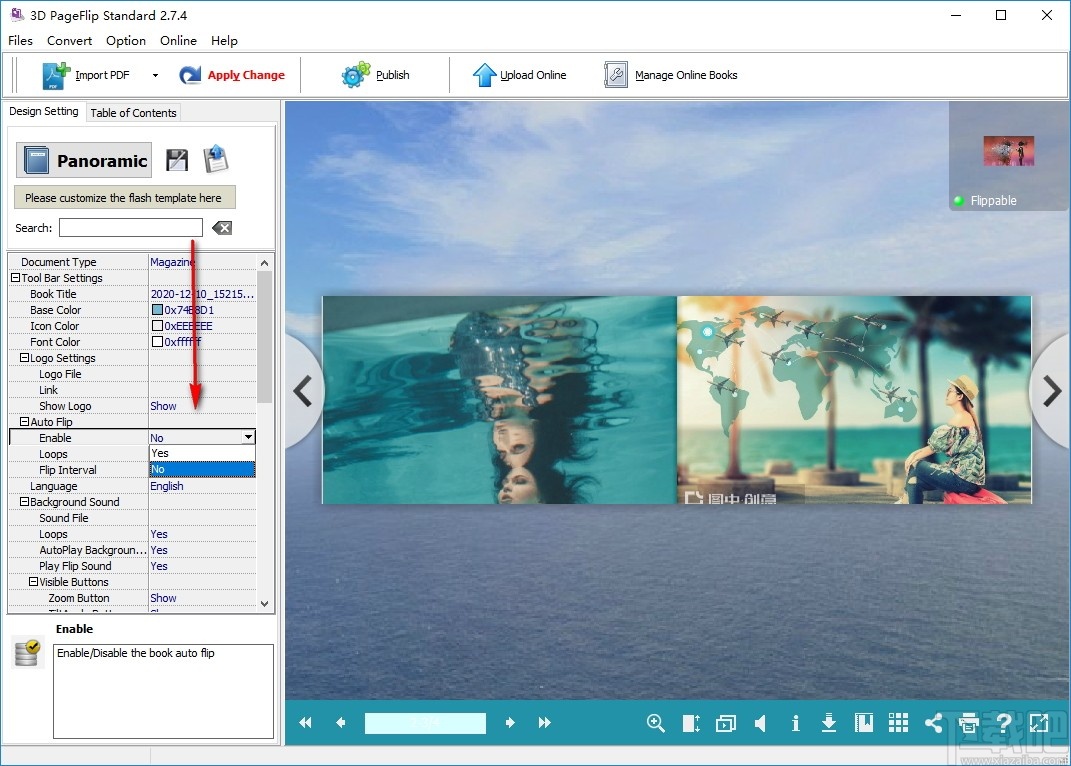Click the Enable dropdown arrow

click(249, 437)
